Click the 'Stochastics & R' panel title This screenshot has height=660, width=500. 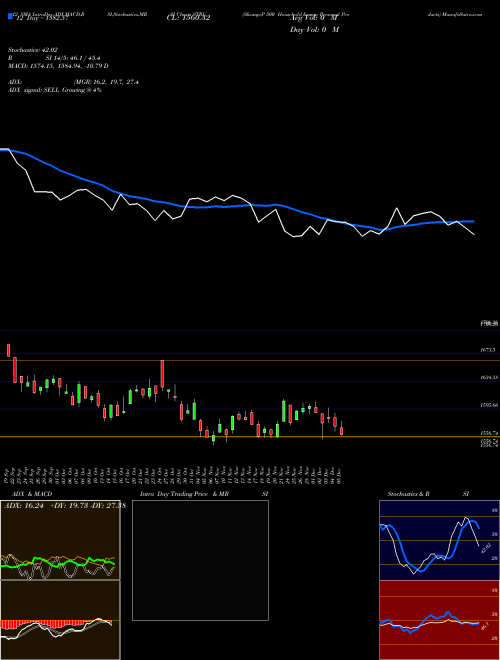click(x=409, y=494)
